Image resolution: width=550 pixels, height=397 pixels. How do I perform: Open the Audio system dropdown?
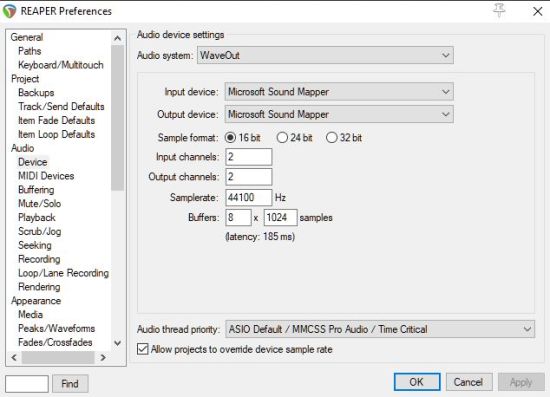(325, 55)
